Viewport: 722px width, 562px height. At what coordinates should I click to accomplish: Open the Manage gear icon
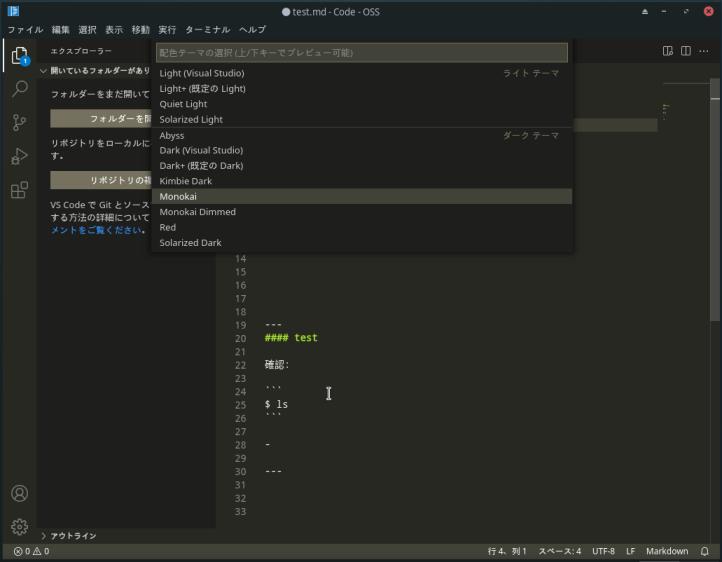tap(19, 527)
